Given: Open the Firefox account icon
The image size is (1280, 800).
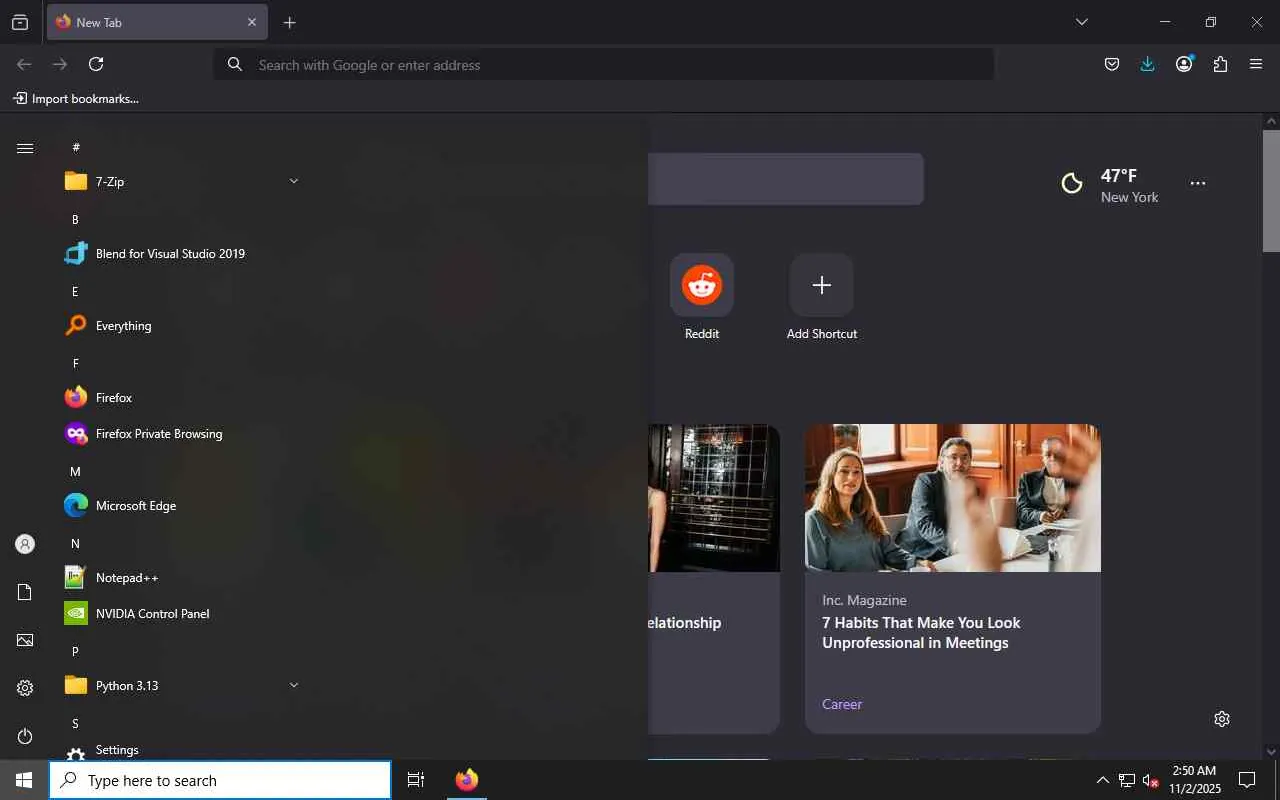Looking at the screenshot, I should click(1184, 64).
